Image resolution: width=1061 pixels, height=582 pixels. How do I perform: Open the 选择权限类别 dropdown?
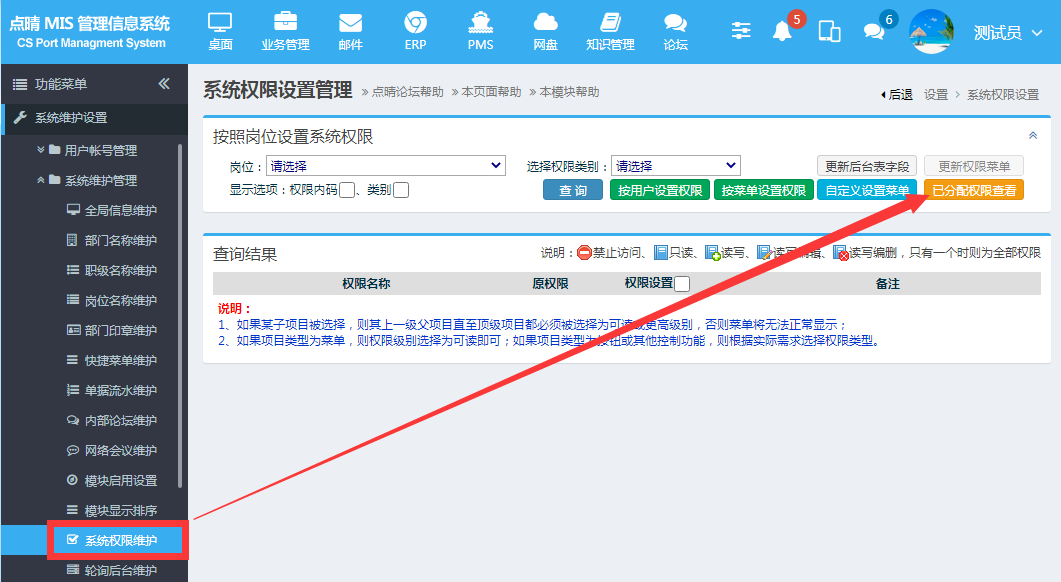click(675, 166)
